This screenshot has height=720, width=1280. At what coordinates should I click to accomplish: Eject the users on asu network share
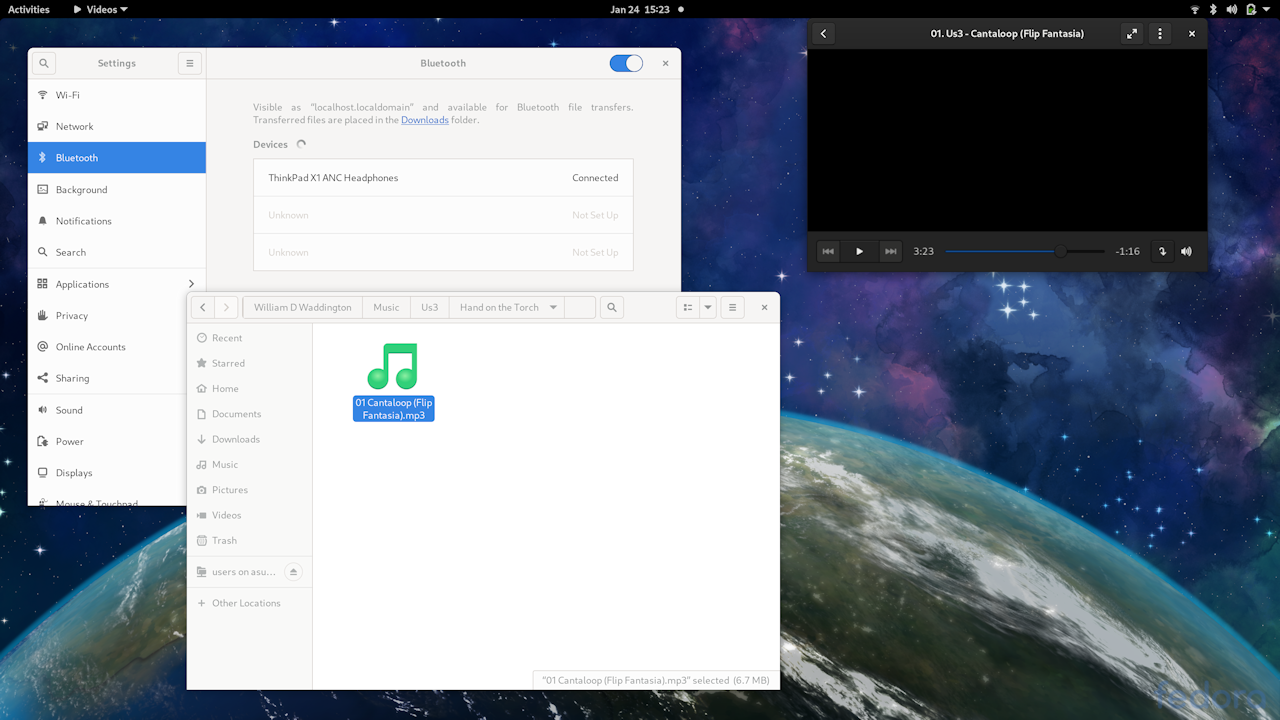[293, 572]
